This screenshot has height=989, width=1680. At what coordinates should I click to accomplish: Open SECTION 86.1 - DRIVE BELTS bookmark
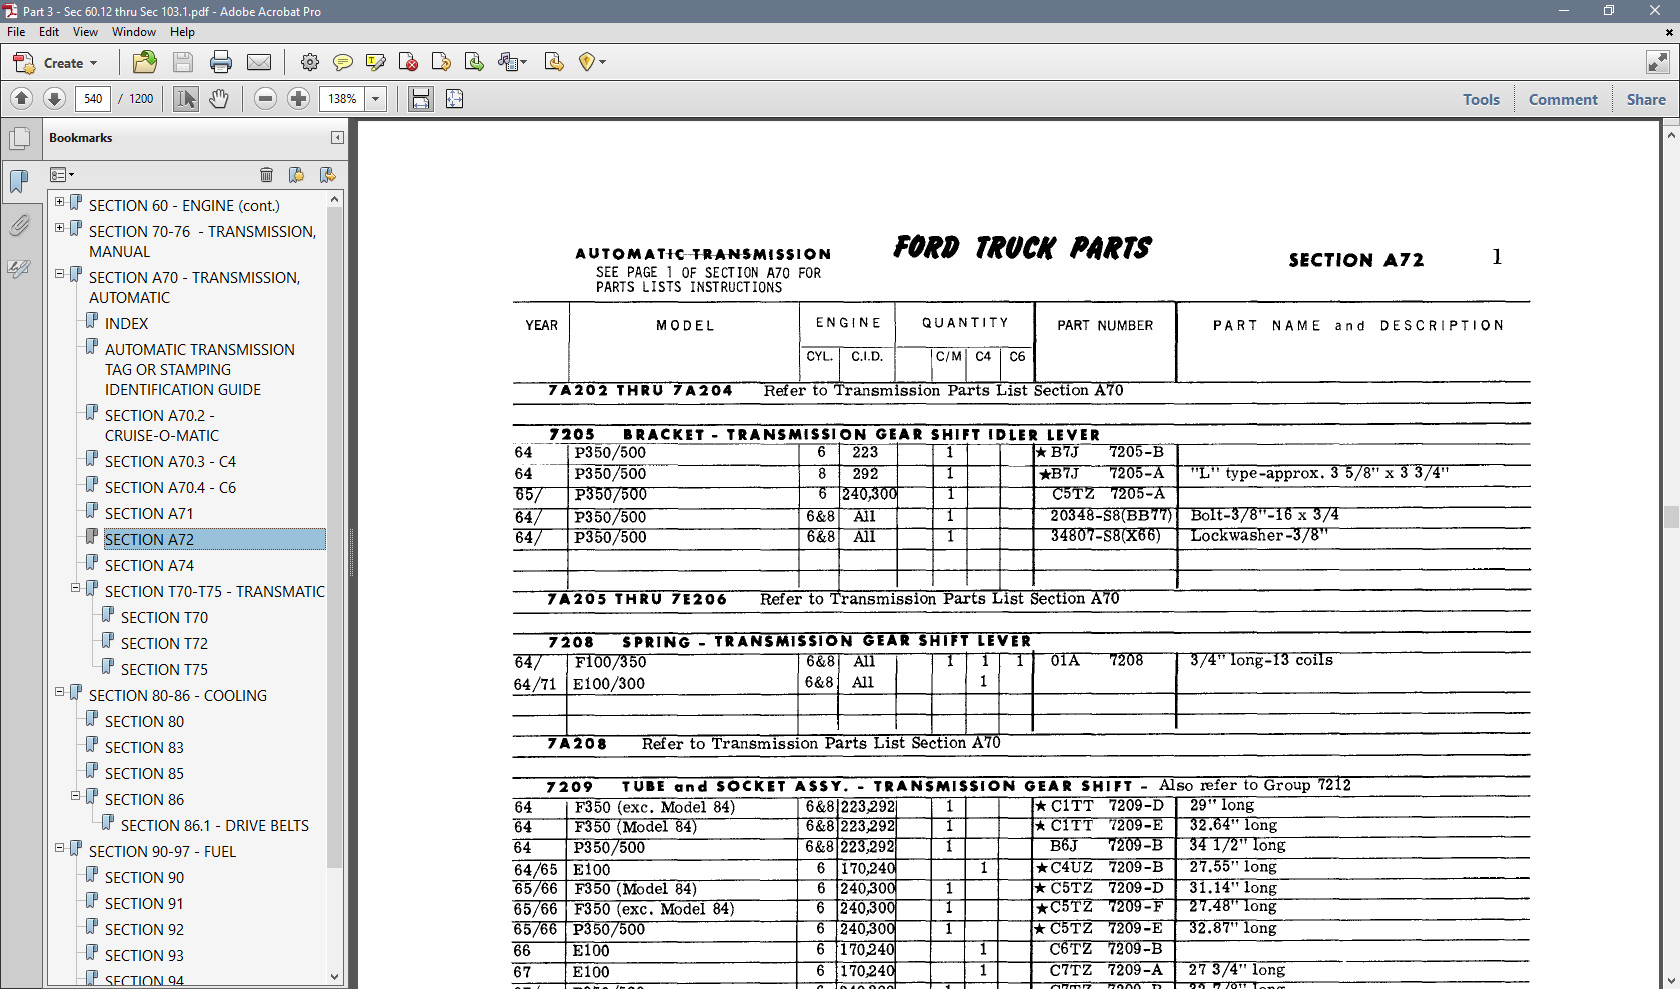coord(215,826)
